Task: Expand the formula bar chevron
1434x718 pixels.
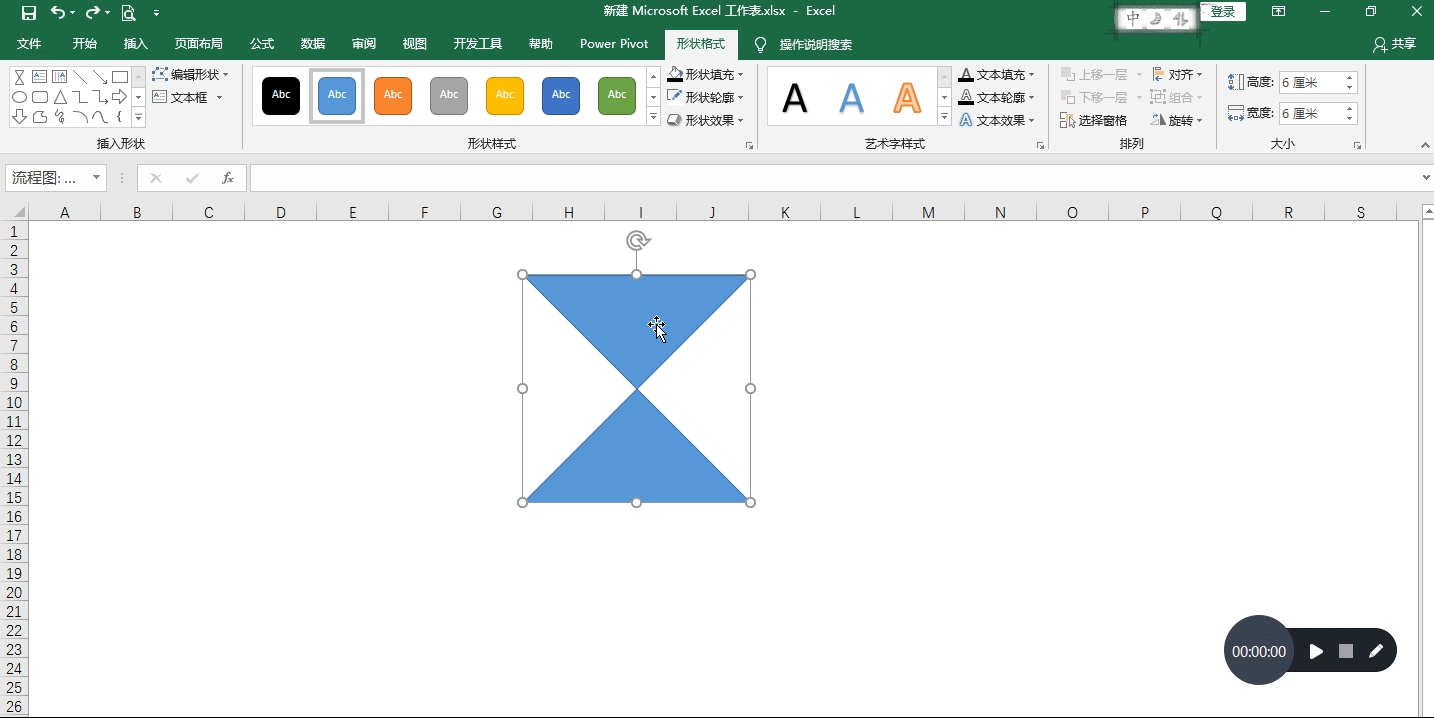Action: (1426, 178)
